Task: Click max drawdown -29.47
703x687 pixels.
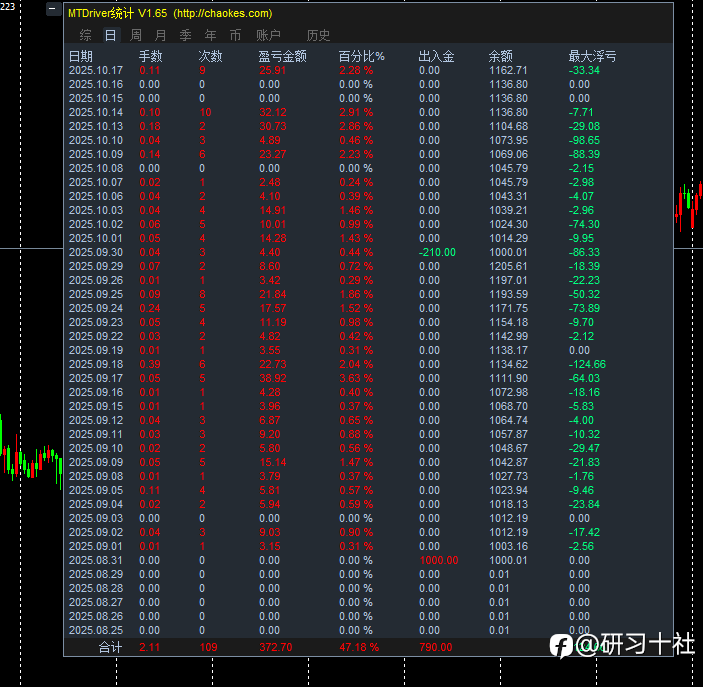Action: point(584,448)
